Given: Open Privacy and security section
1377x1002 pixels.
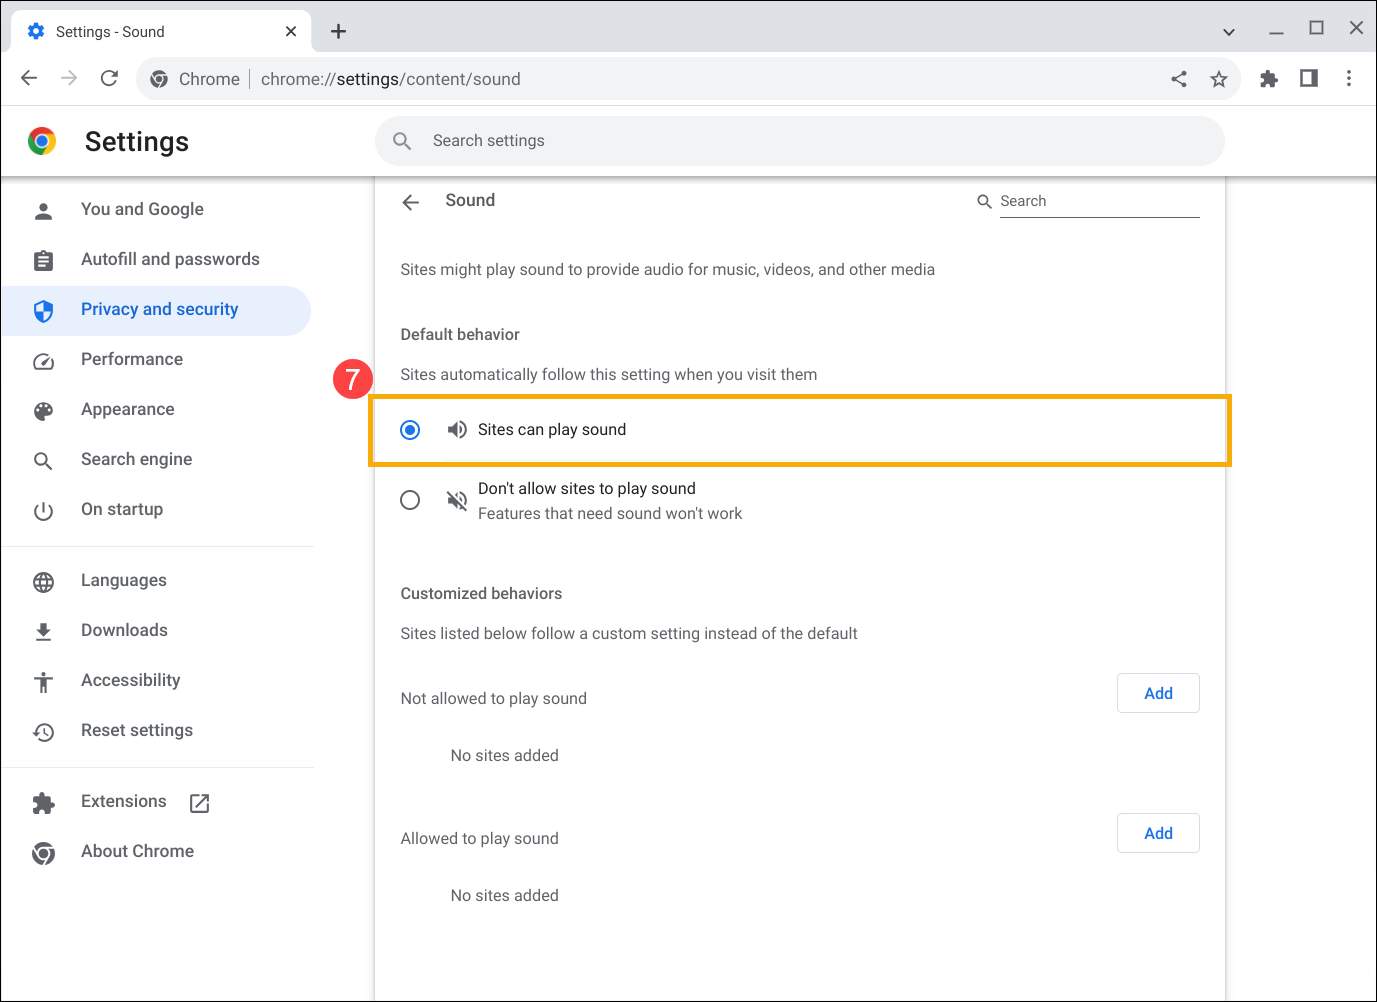Looking at the screenshot, I should [157, 310].
